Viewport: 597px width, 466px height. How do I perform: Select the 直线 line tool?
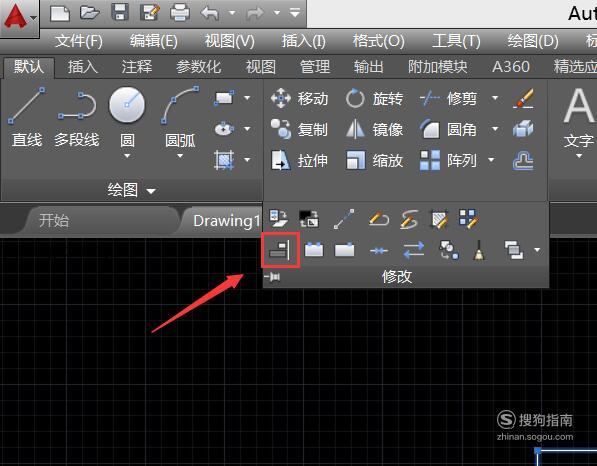(27, 117)
